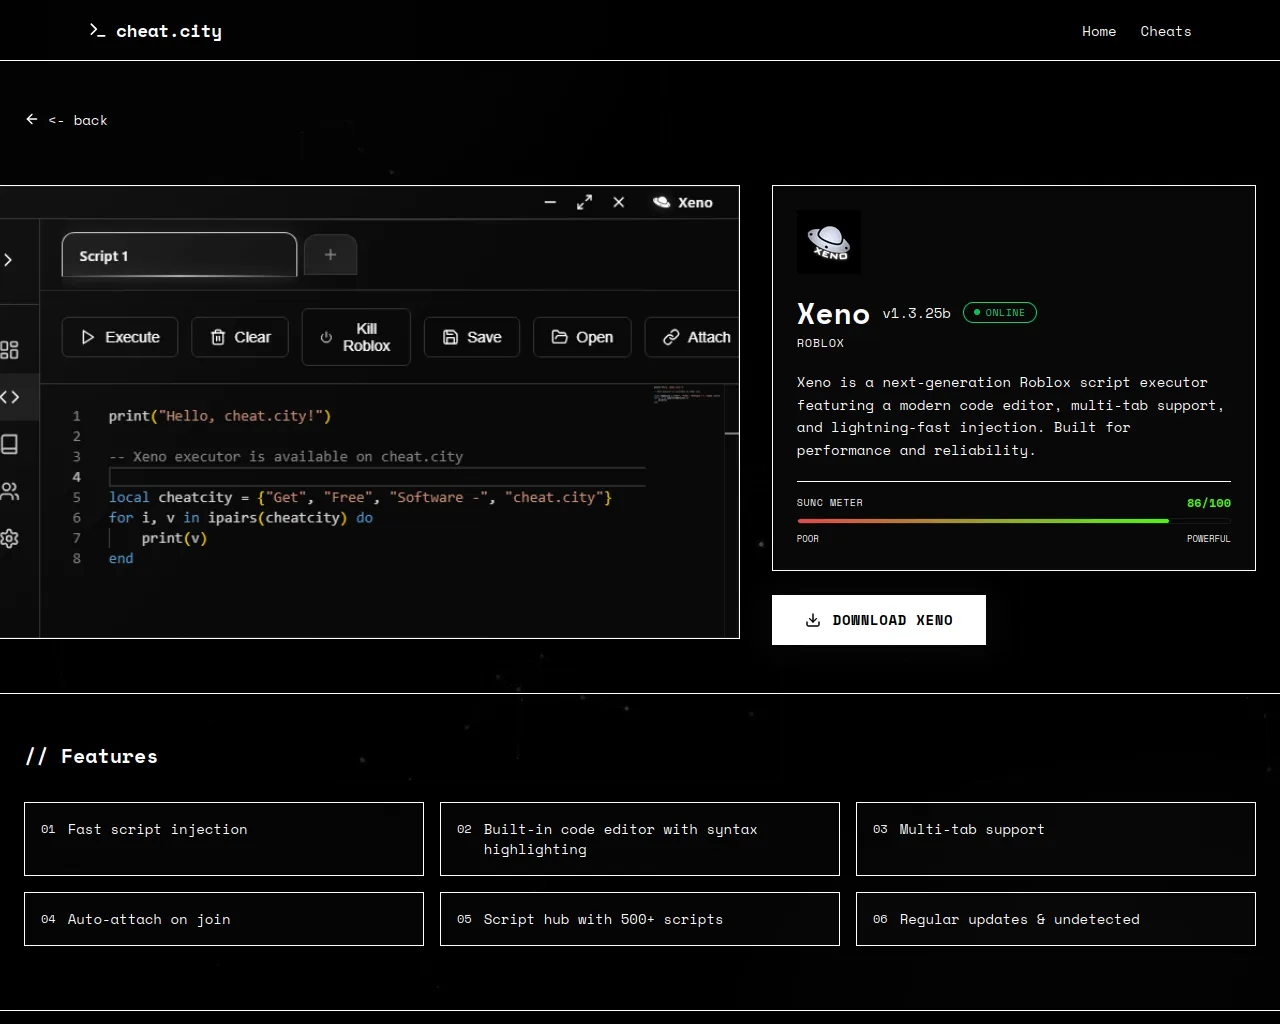Open the settings gear icon in sidebar
The width and height of the screenshot is (1280, 1024).
9,538
